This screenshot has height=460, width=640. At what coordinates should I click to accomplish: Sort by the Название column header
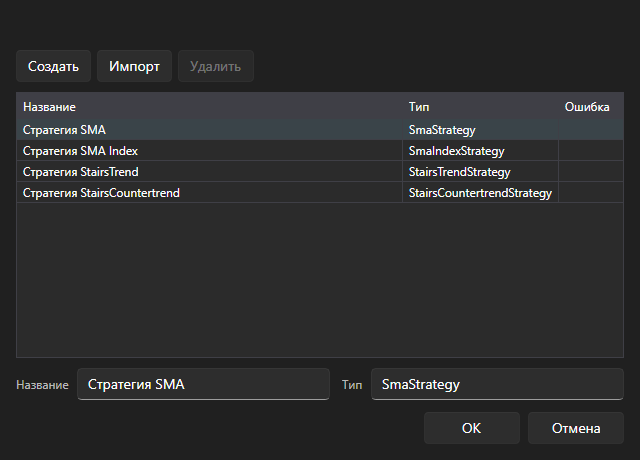tap(209, 107)
